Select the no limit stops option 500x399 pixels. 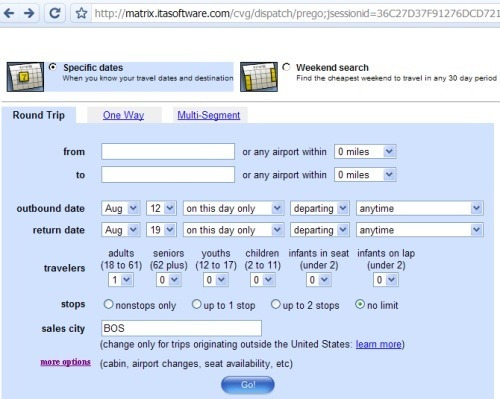pyautogui.click(x=360, y=304)
